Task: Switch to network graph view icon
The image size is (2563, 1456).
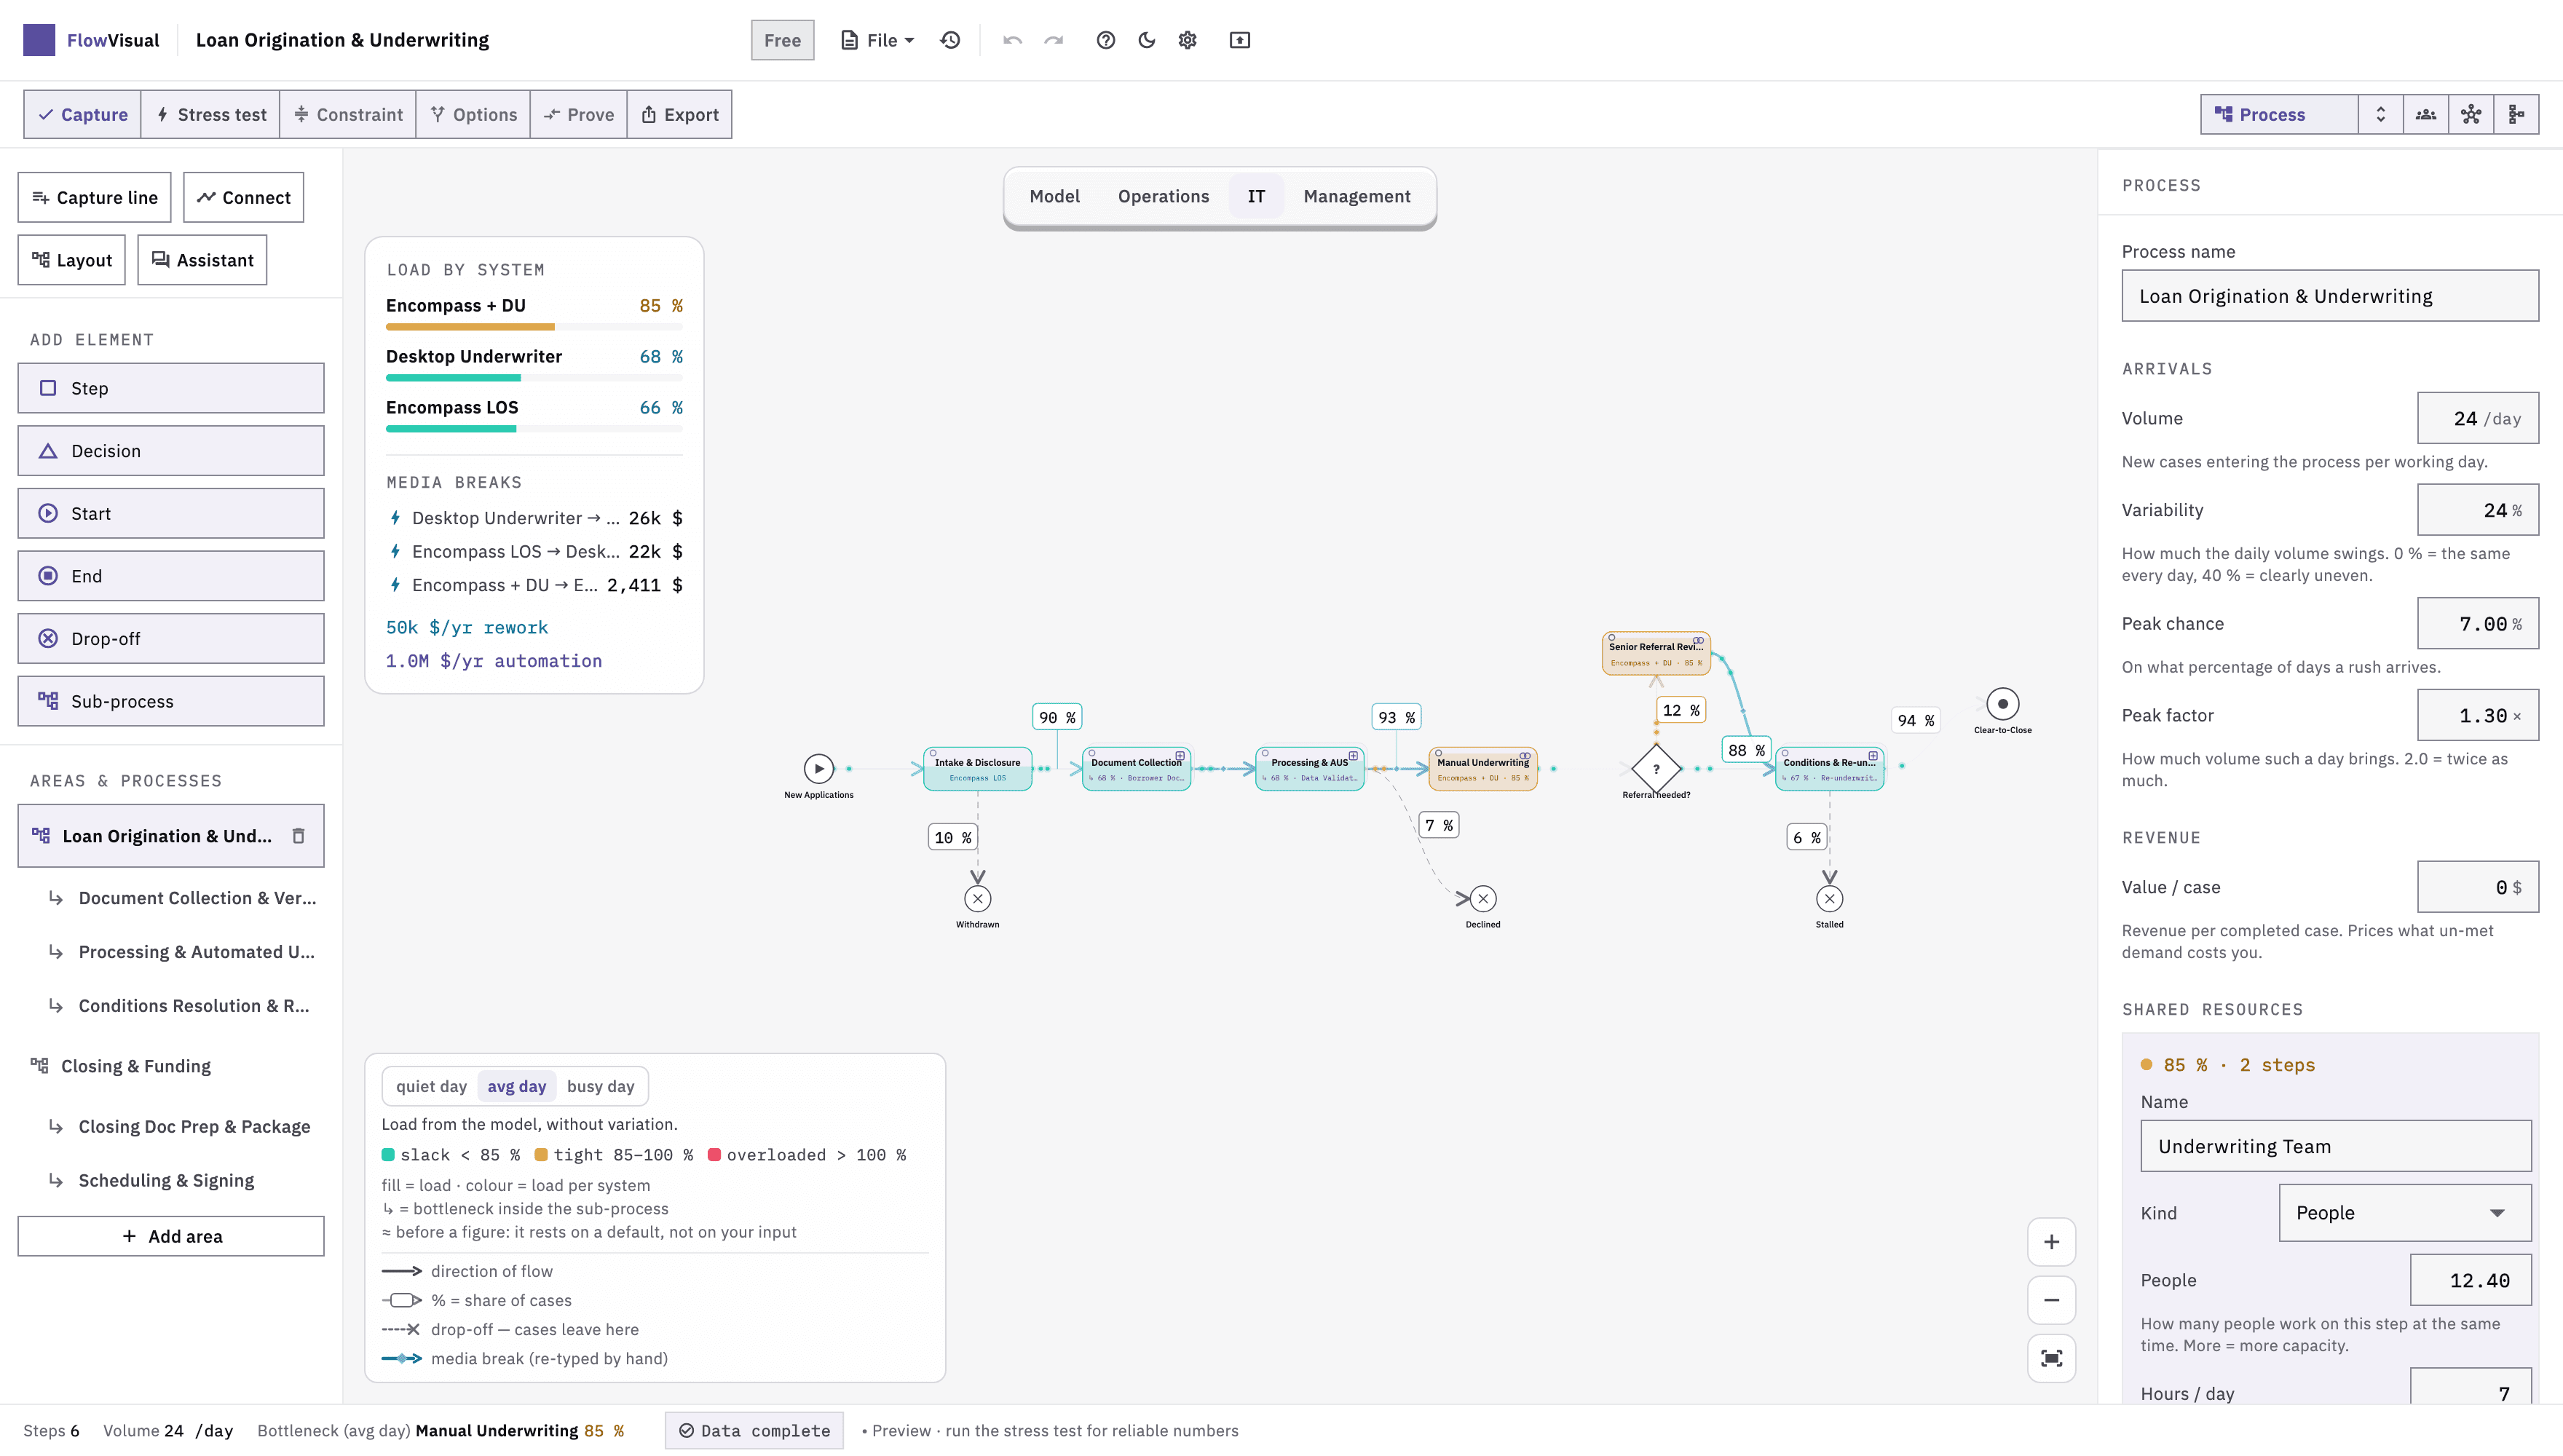Action: [2470, 114]
